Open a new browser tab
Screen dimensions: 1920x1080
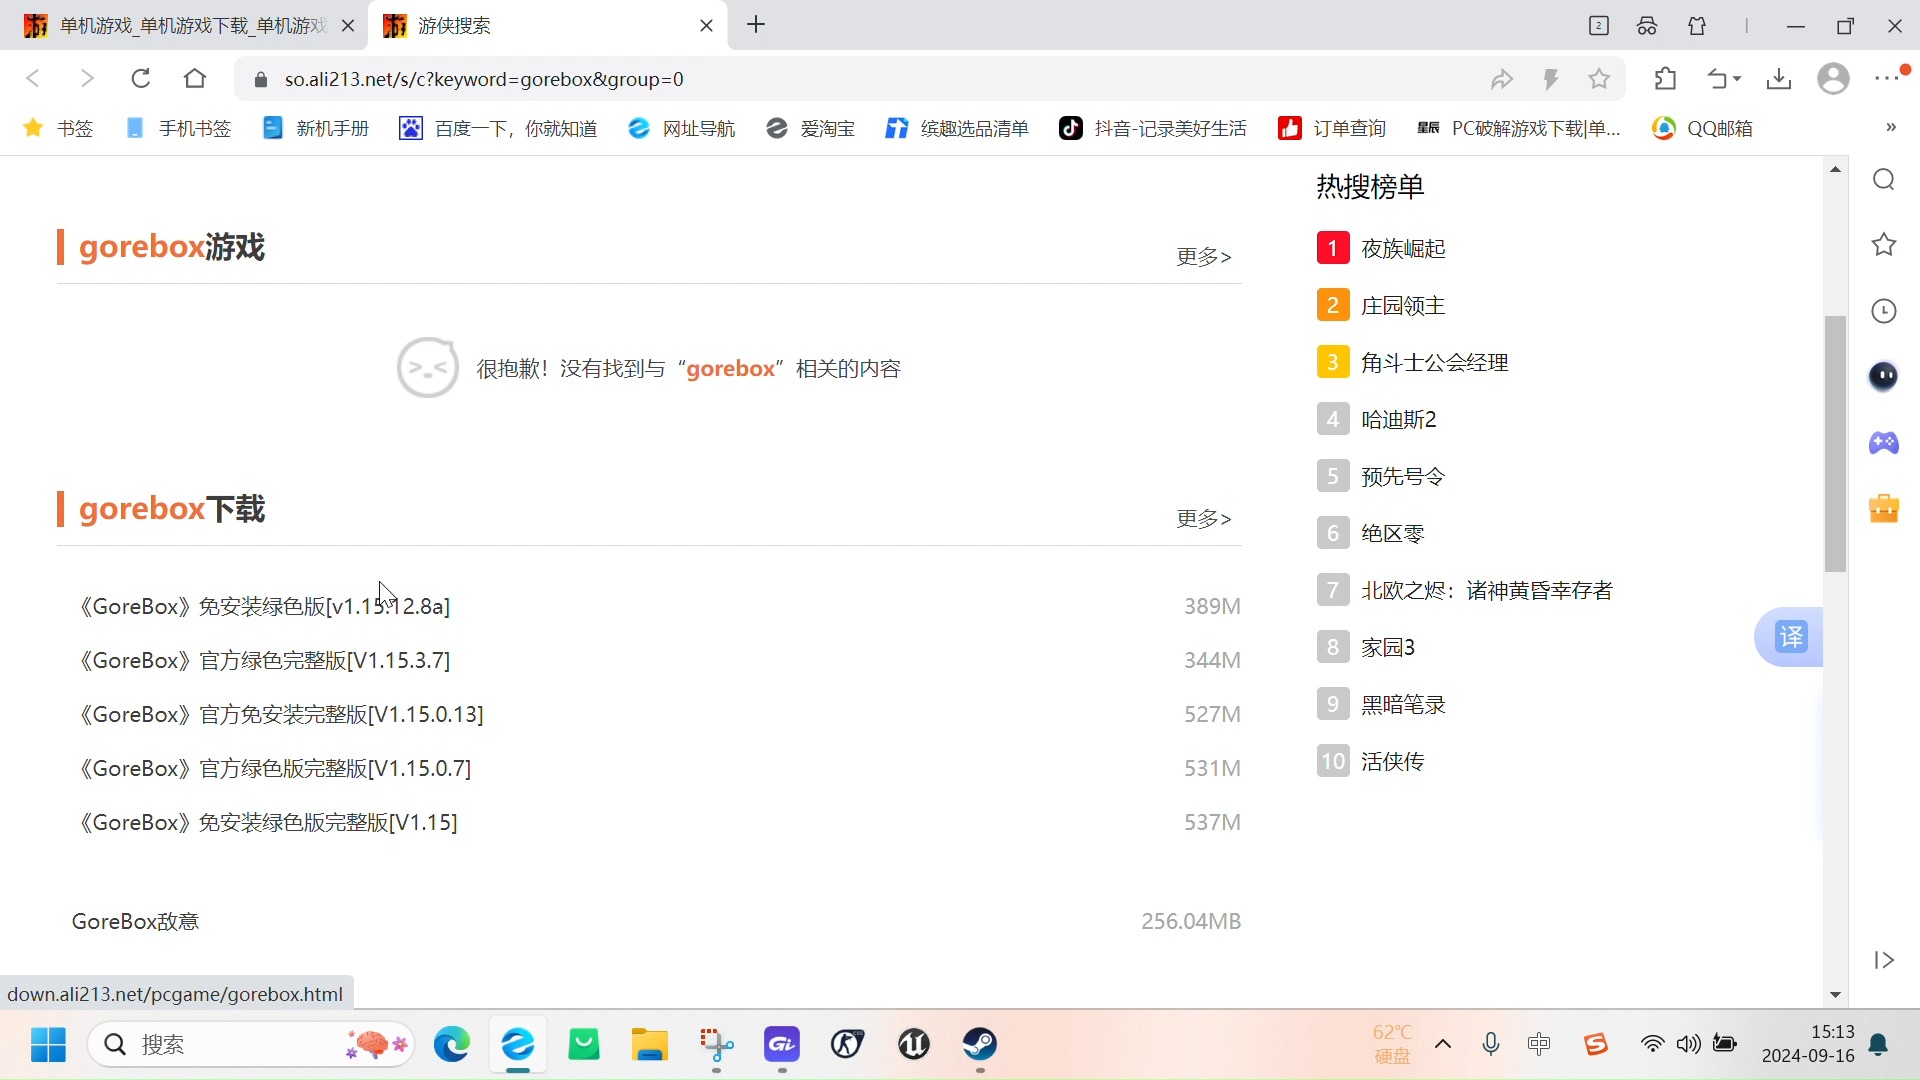756,25
